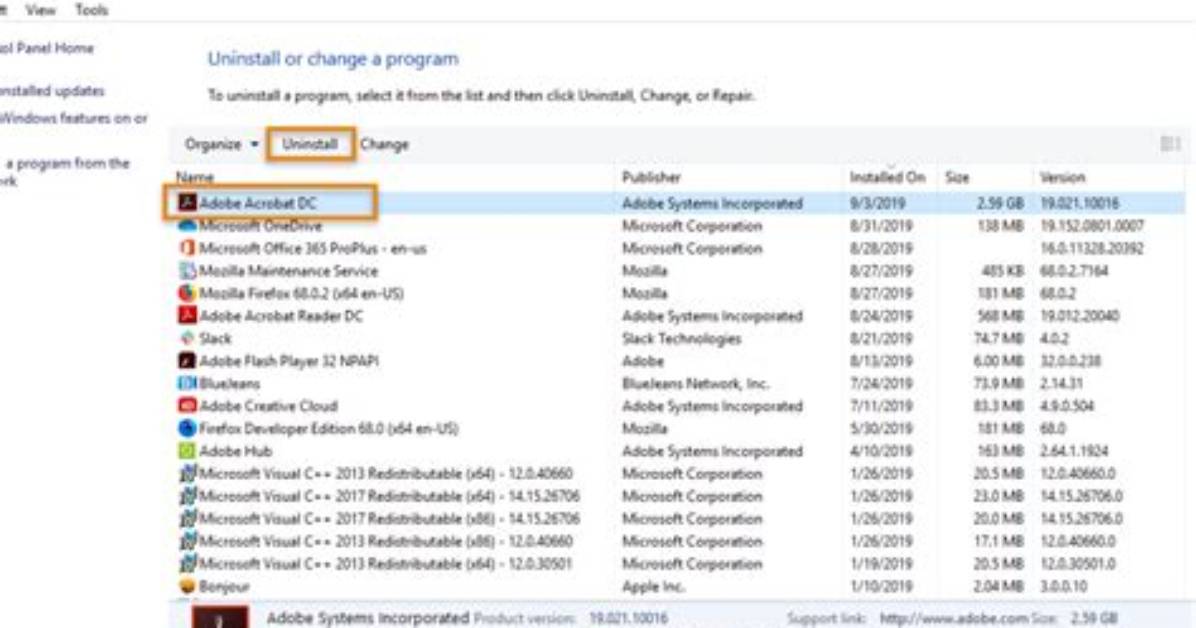Screen dimensions: 1196x628
Task: Sort by the Installed On column header
Action: pos(887,177)
